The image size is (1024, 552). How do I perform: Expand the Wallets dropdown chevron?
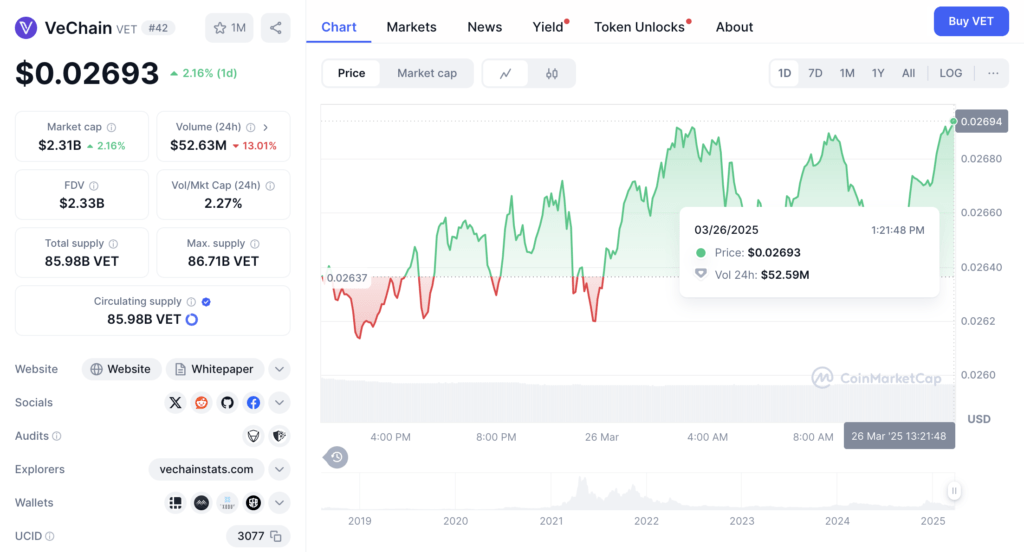pyautogui.click(x=280, y=502)
